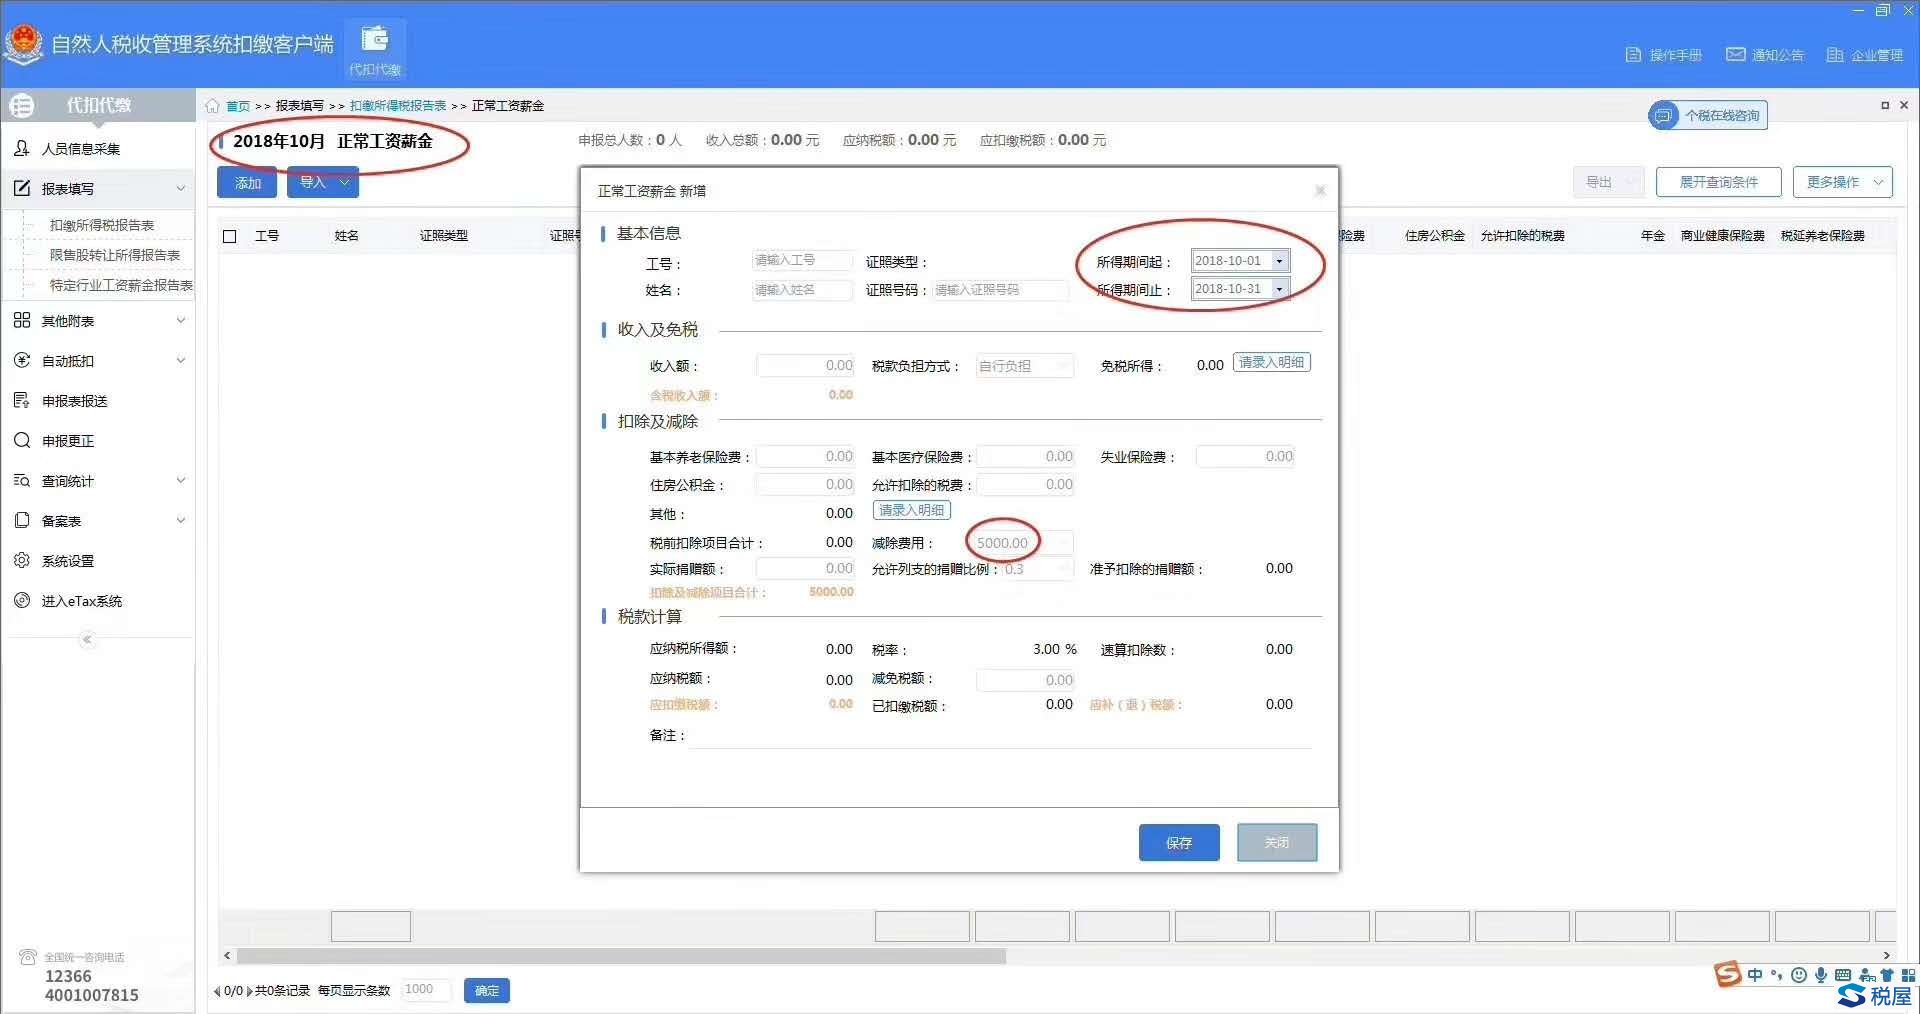Click the 基本医疗保险费 input field
The width and height of the screenshot is (1920, 1014).
pos(1025,457)
